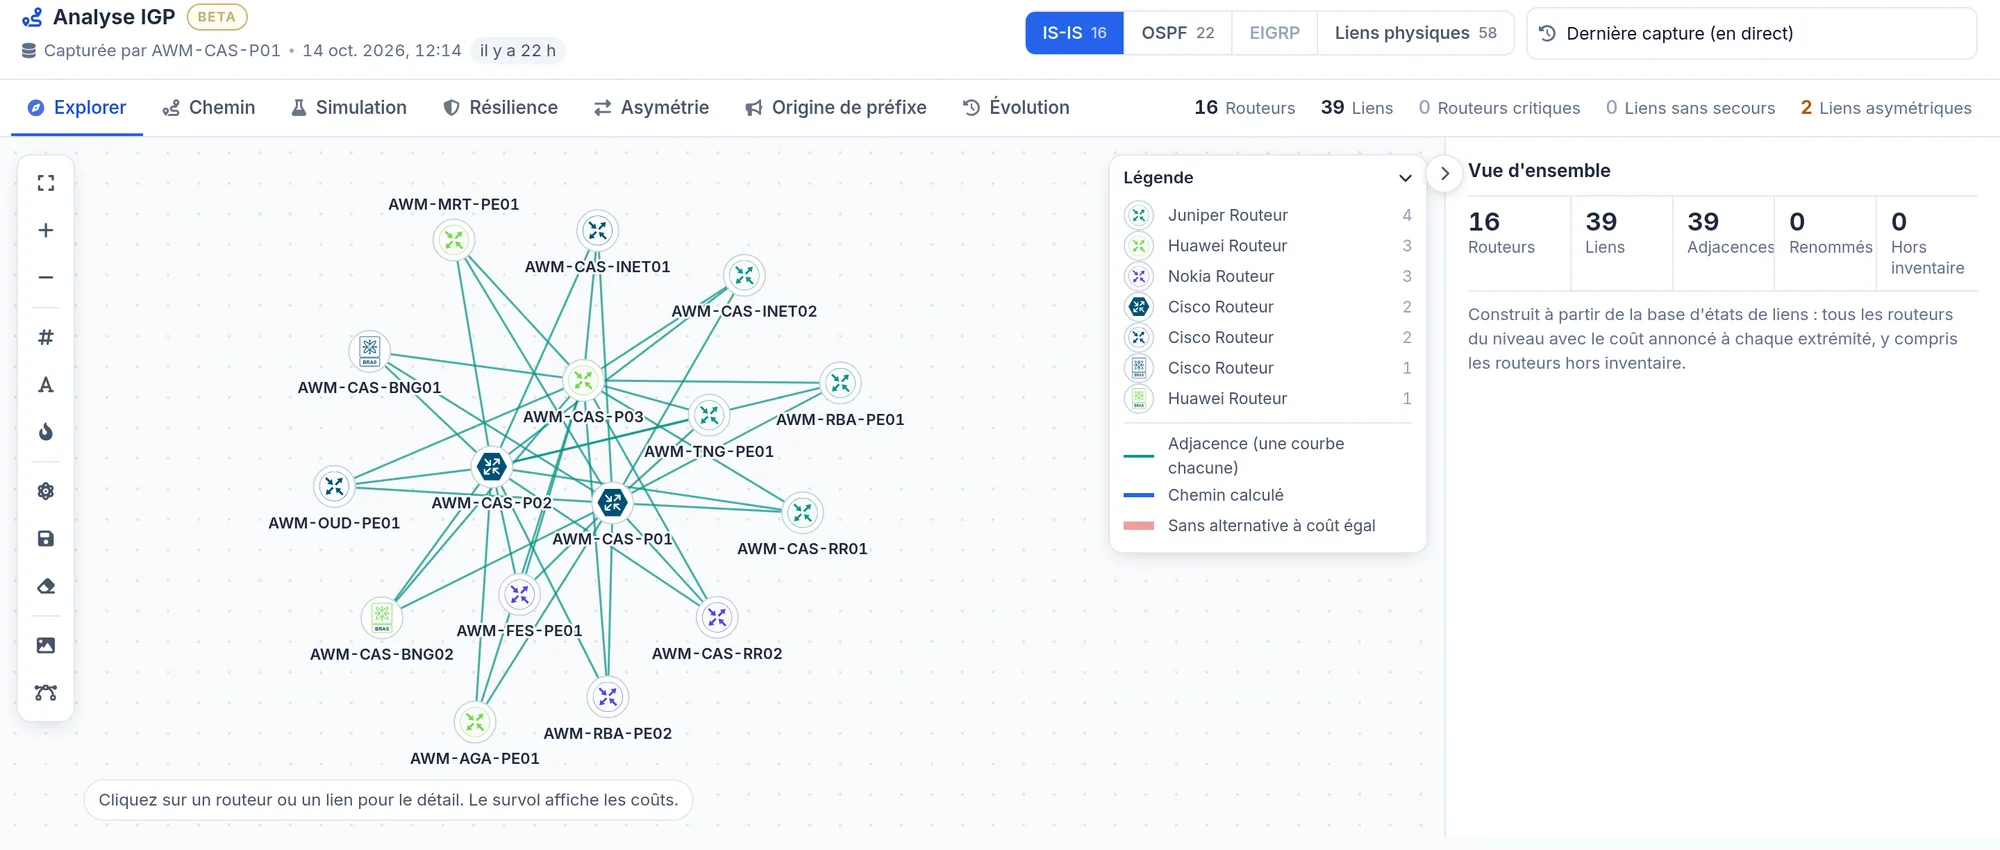This screenshot has height=850, width=2000.
Task: Click the curve edges icon at toolbar bottom
Action: point(46,692)
